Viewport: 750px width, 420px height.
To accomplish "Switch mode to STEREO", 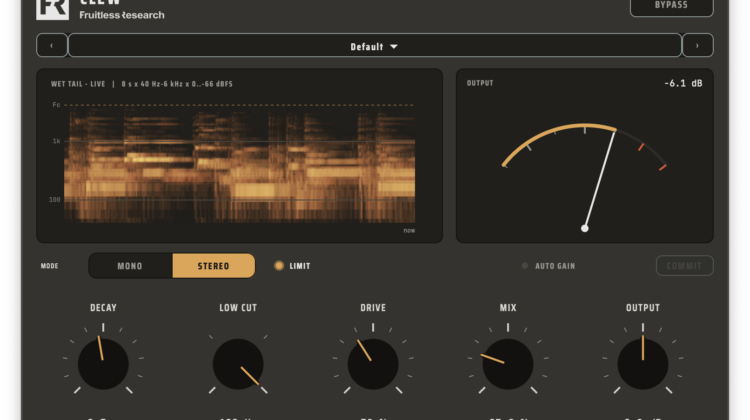I will coord(213,266).
